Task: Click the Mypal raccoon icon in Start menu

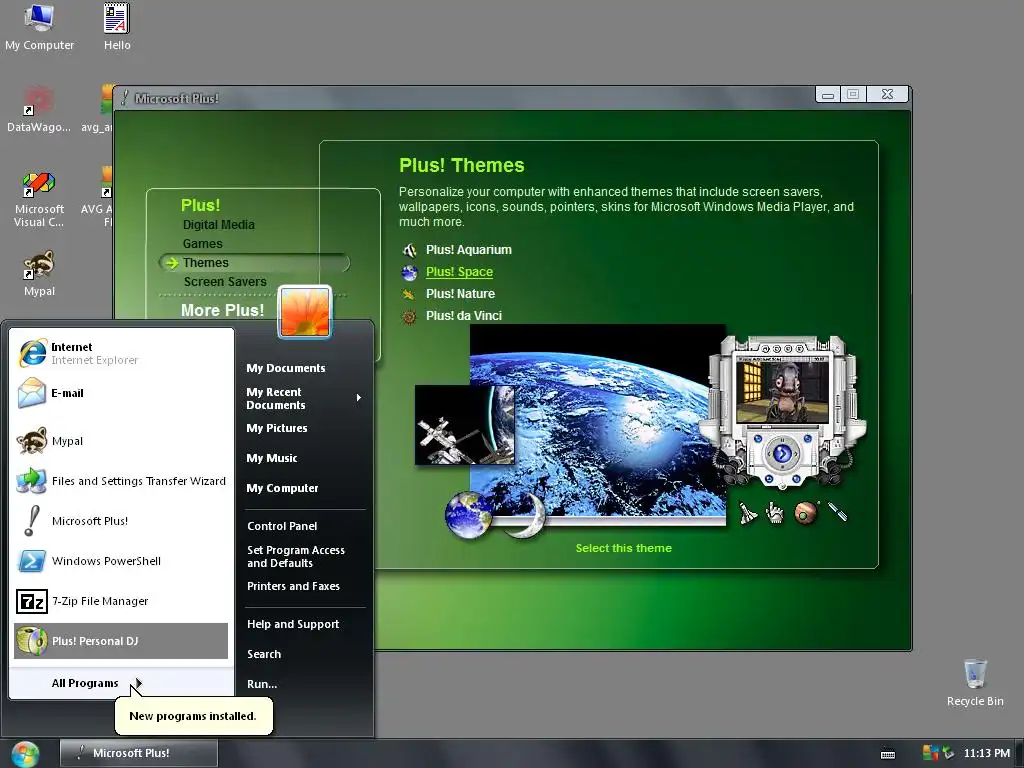Action: click(32, 441)
